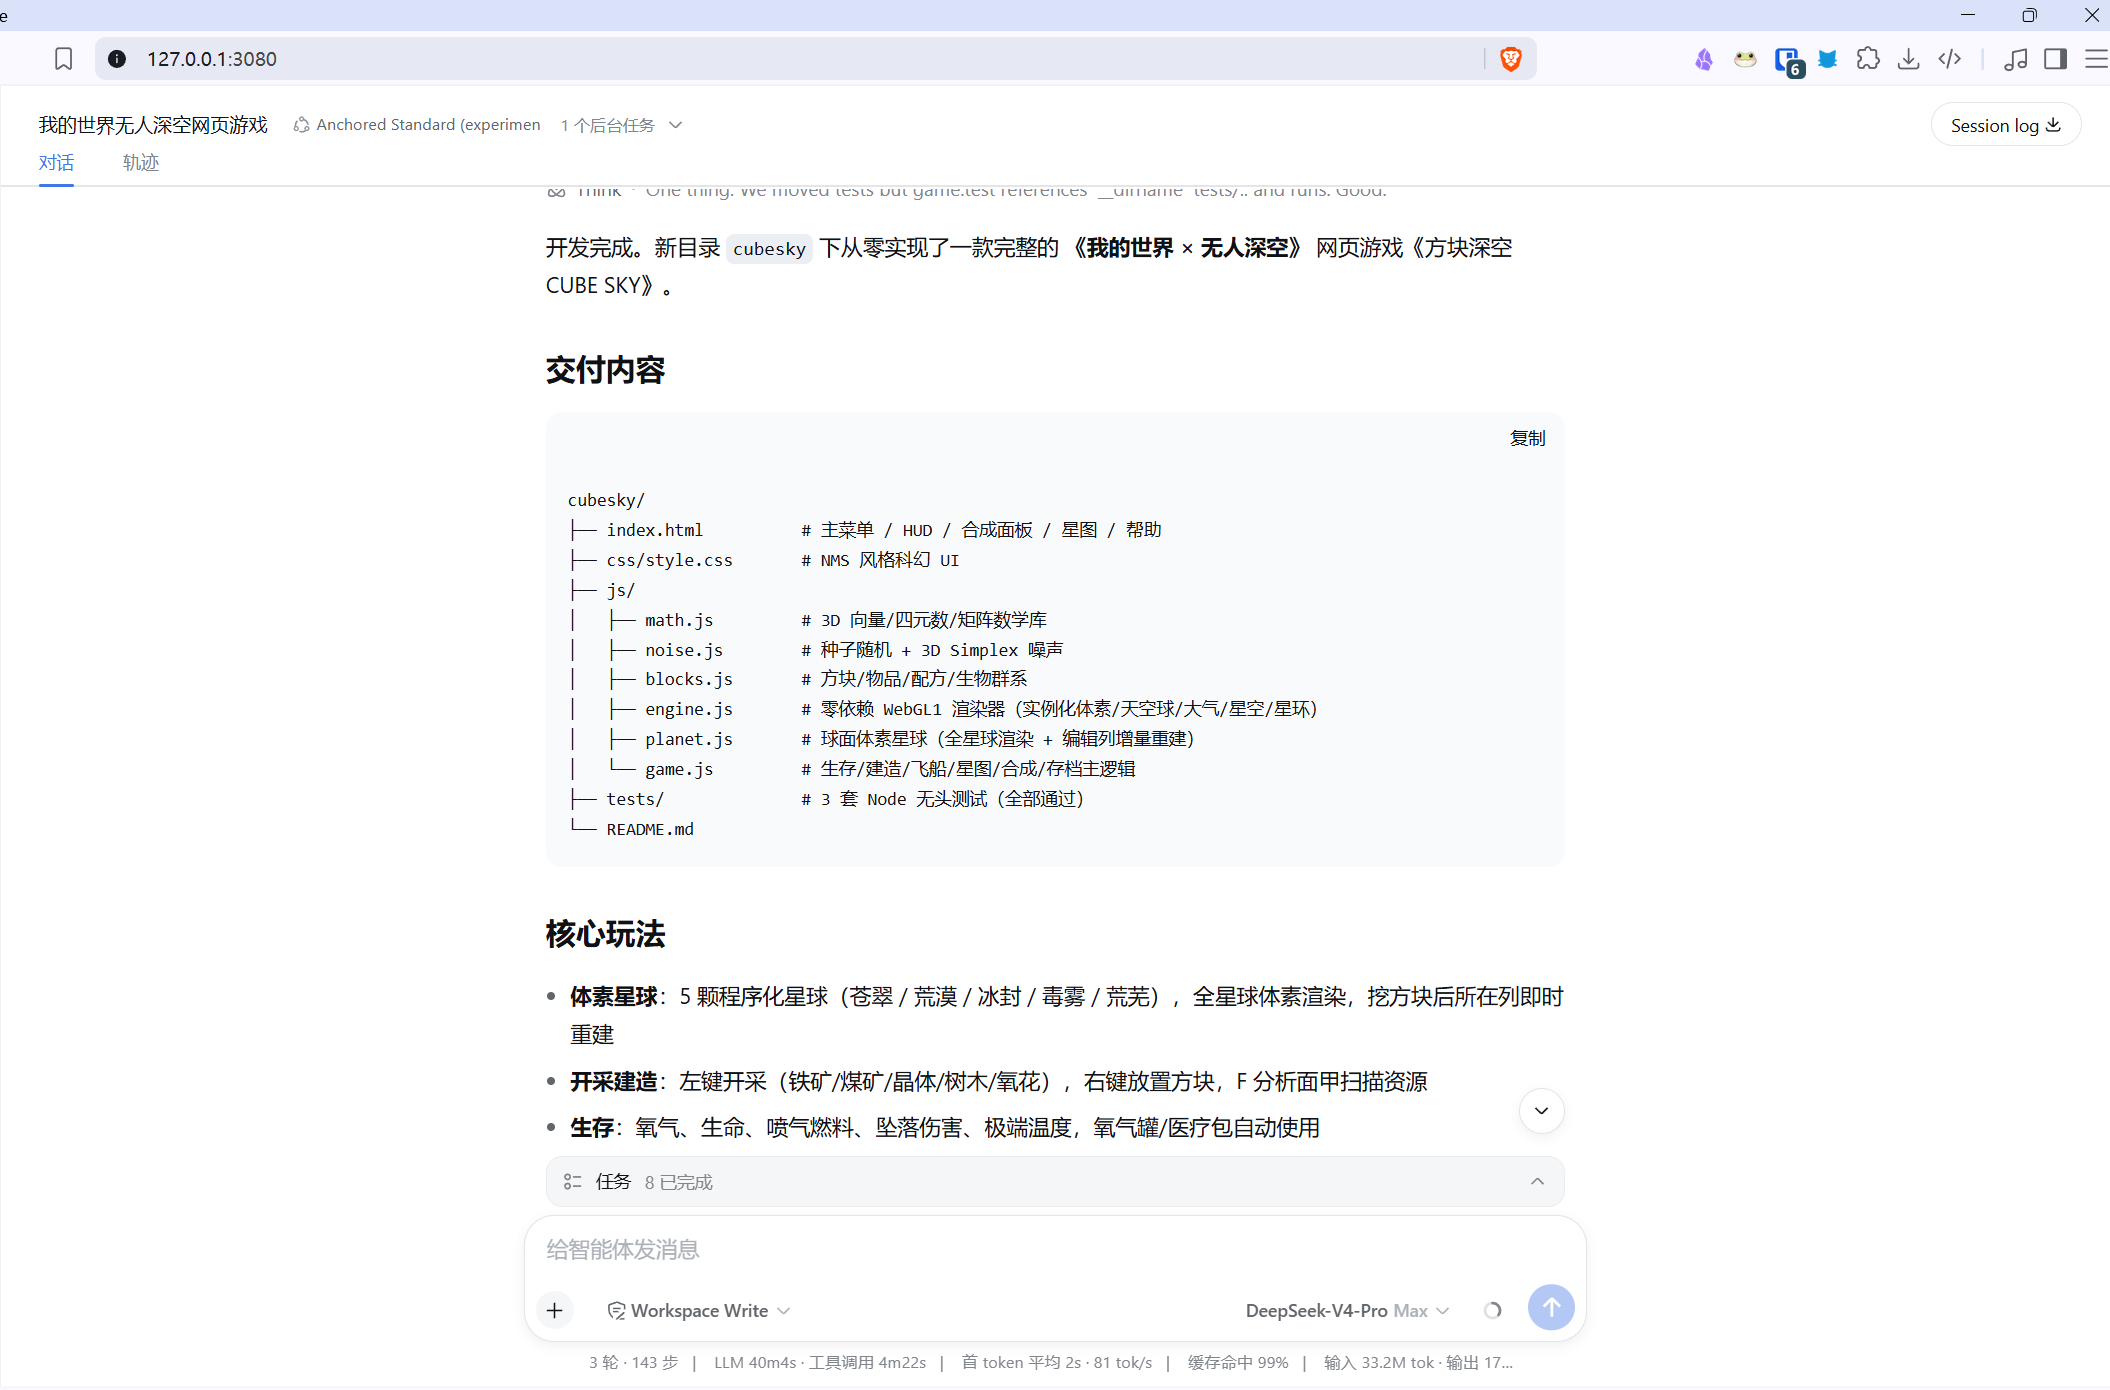
Task: Close the browser window
Action: click(x=2091, y=15)
